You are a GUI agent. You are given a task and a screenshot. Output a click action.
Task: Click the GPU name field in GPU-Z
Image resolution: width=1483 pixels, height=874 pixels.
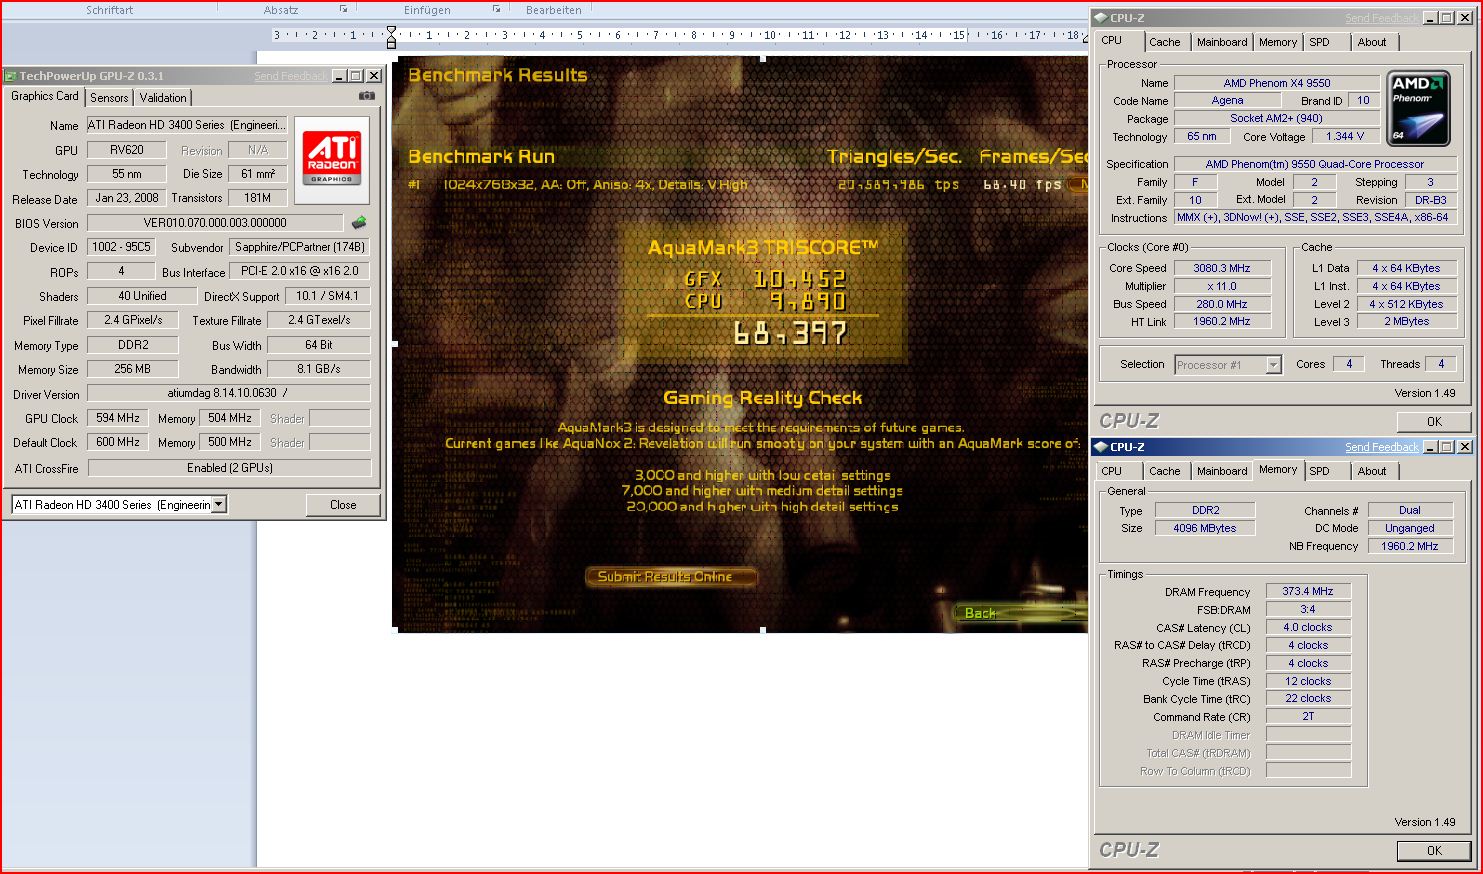tap(188, 125)
